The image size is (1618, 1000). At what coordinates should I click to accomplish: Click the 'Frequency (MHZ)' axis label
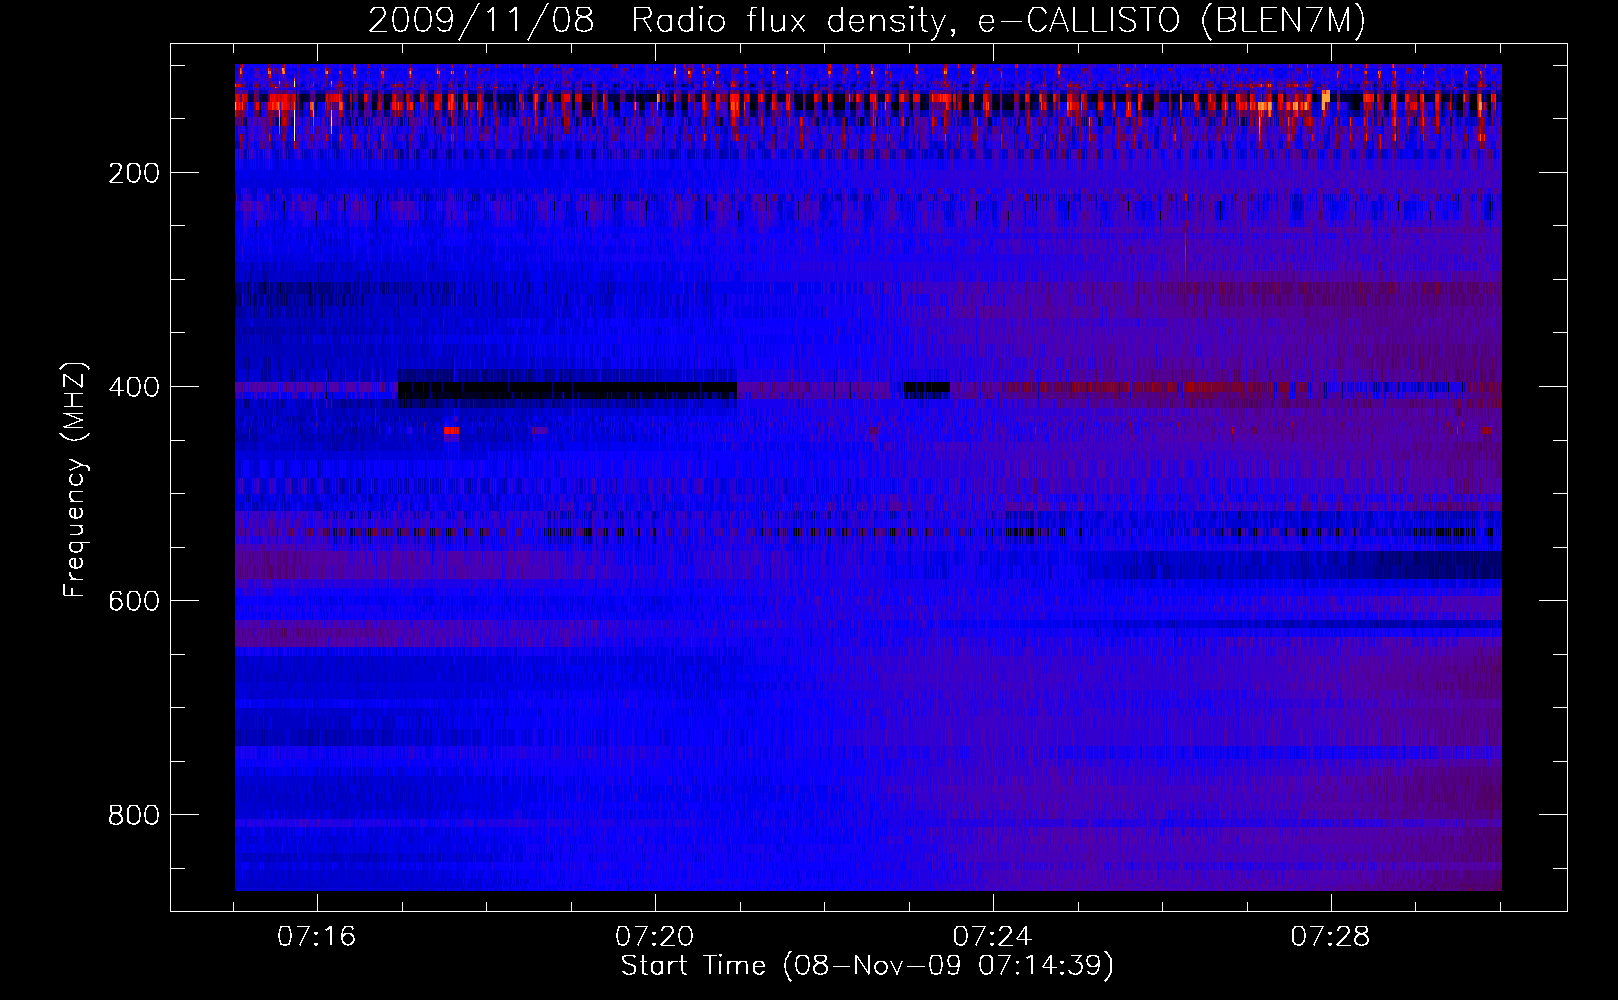click(x=75, y=480)
